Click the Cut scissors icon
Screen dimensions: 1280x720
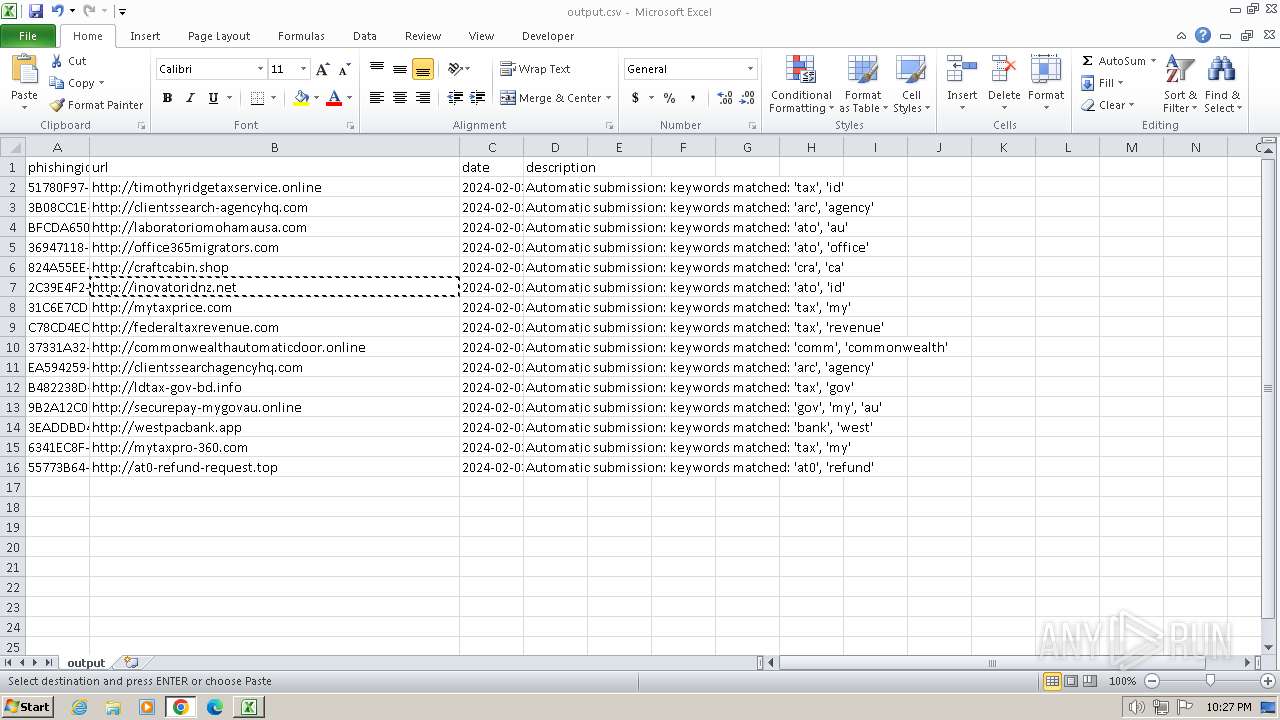click(58, 61)
